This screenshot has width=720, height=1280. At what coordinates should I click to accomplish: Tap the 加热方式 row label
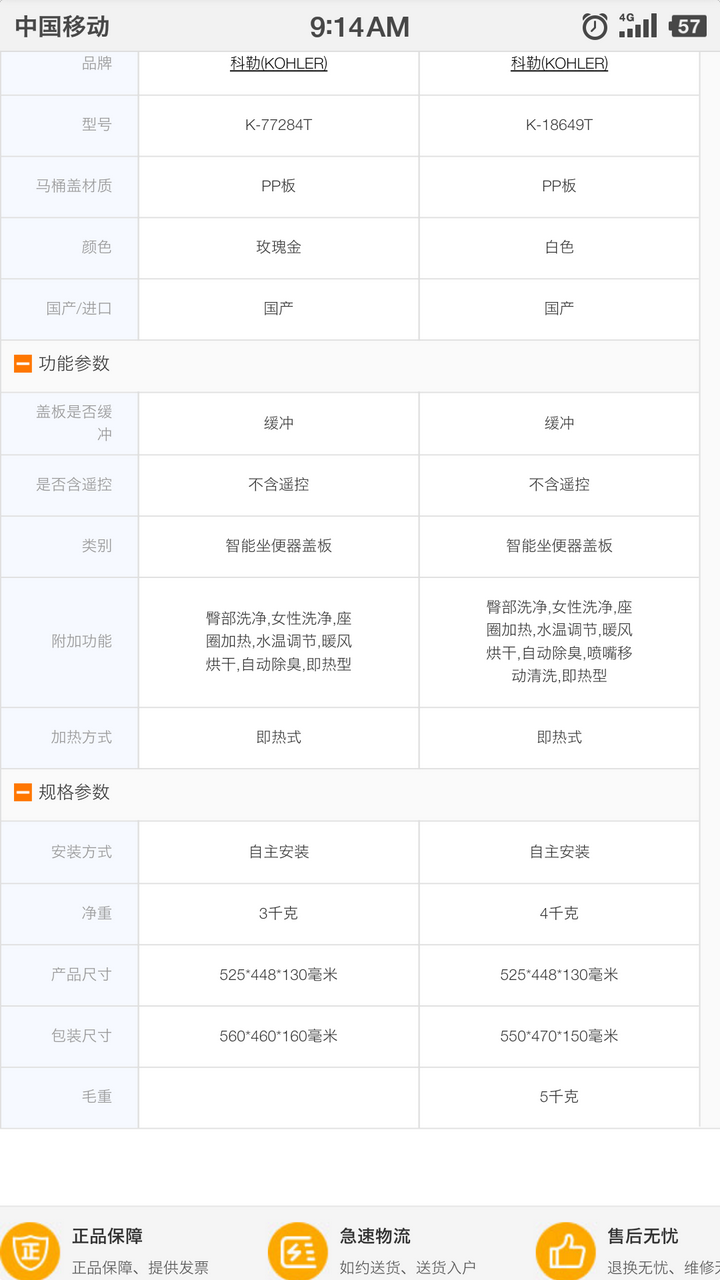point(82,737)
